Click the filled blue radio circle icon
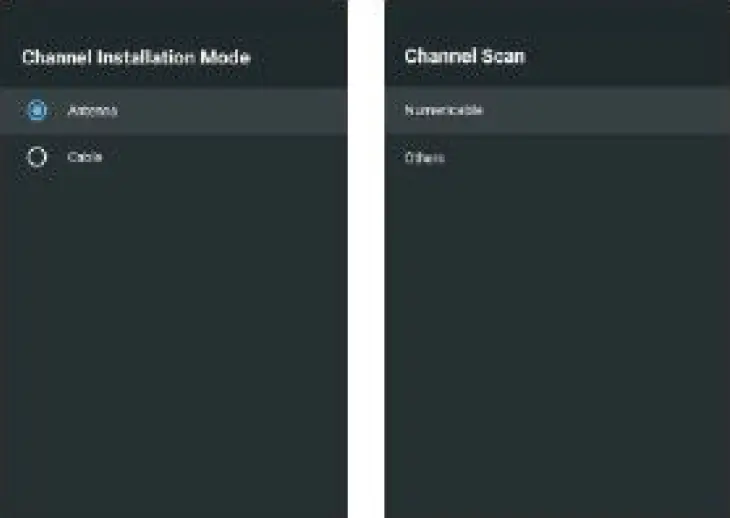730x518 pixels. pos(37,111)
